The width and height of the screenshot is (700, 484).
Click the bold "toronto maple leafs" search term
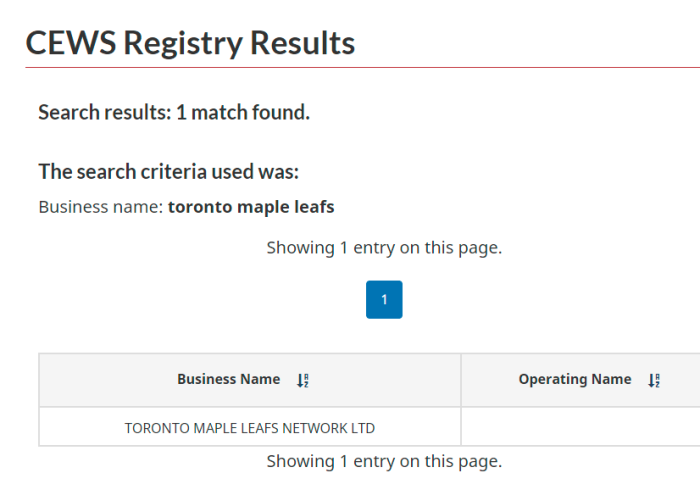click(x=251, y=207)
